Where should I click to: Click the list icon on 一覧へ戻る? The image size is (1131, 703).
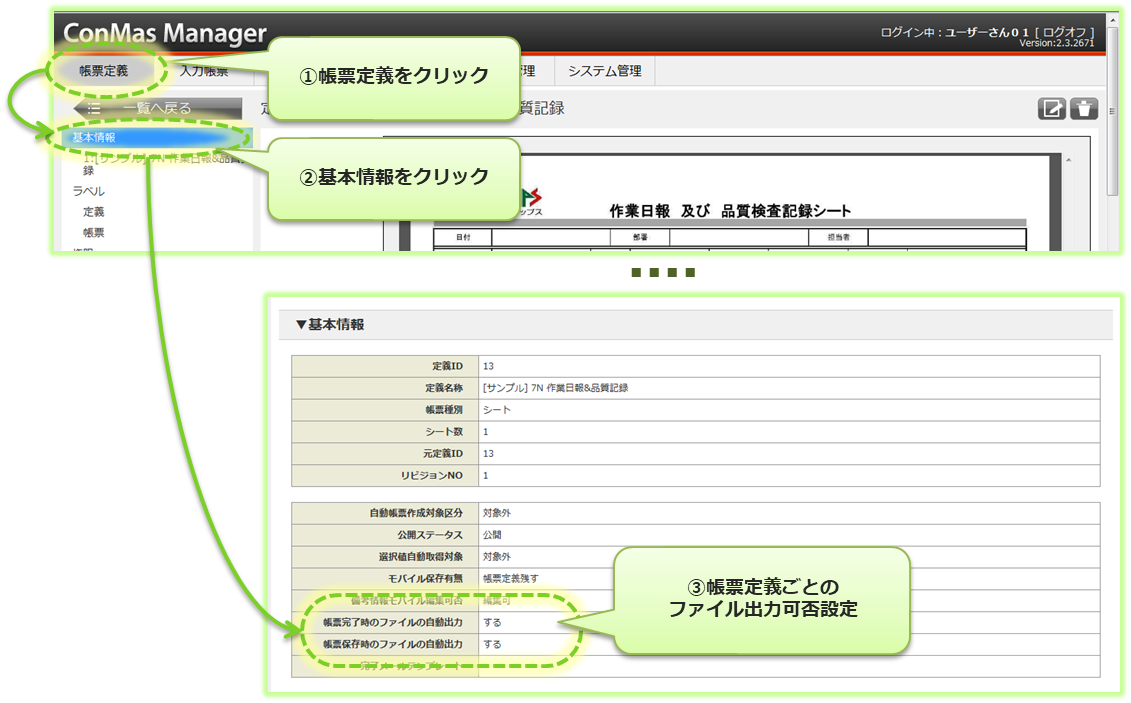pyautogui.click(x=94, y=108)
